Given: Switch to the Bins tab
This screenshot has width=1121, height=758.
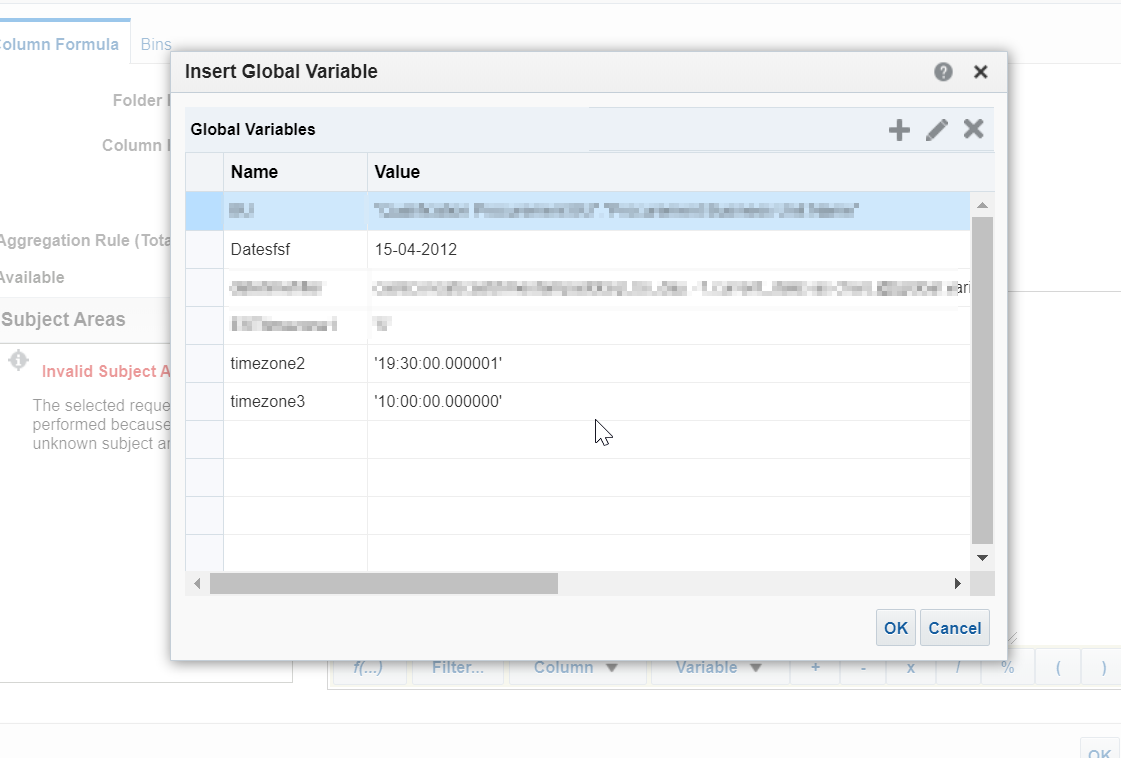Looking at the screenshot, I should pos(156,44).
